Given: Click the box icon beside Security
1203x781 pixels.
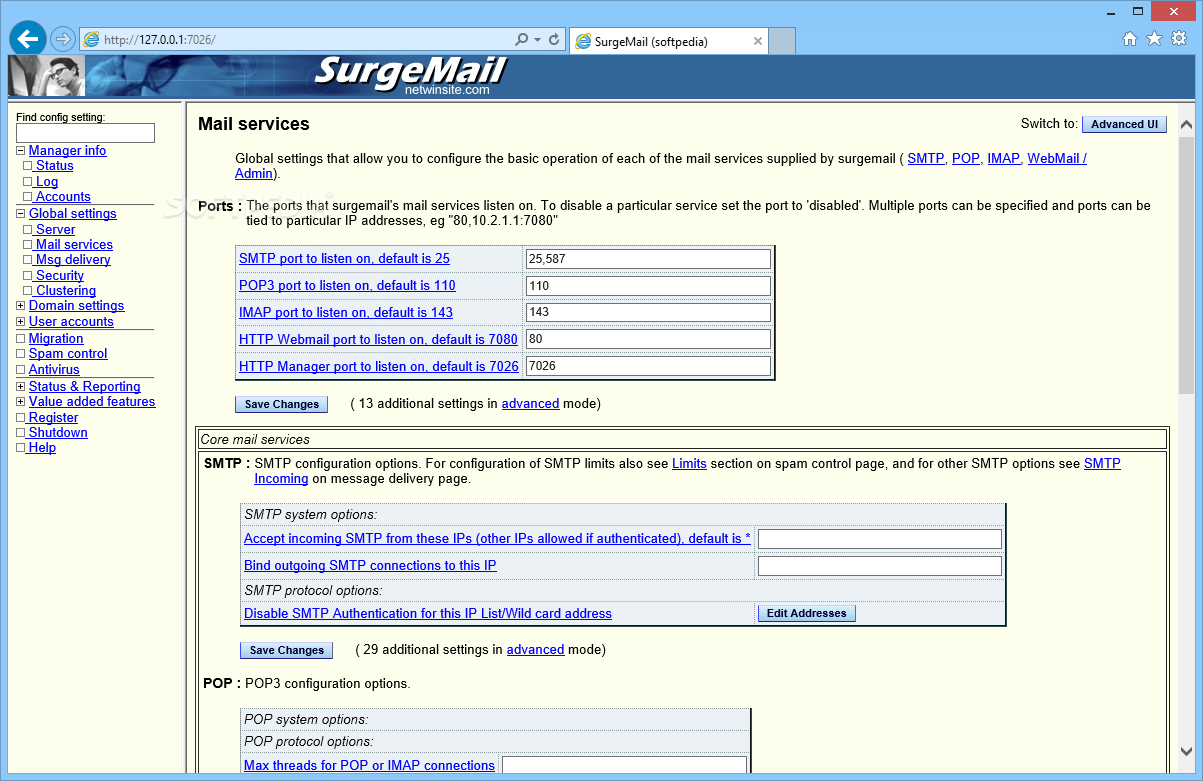Looking at the screenshot, I should point(28,276).
